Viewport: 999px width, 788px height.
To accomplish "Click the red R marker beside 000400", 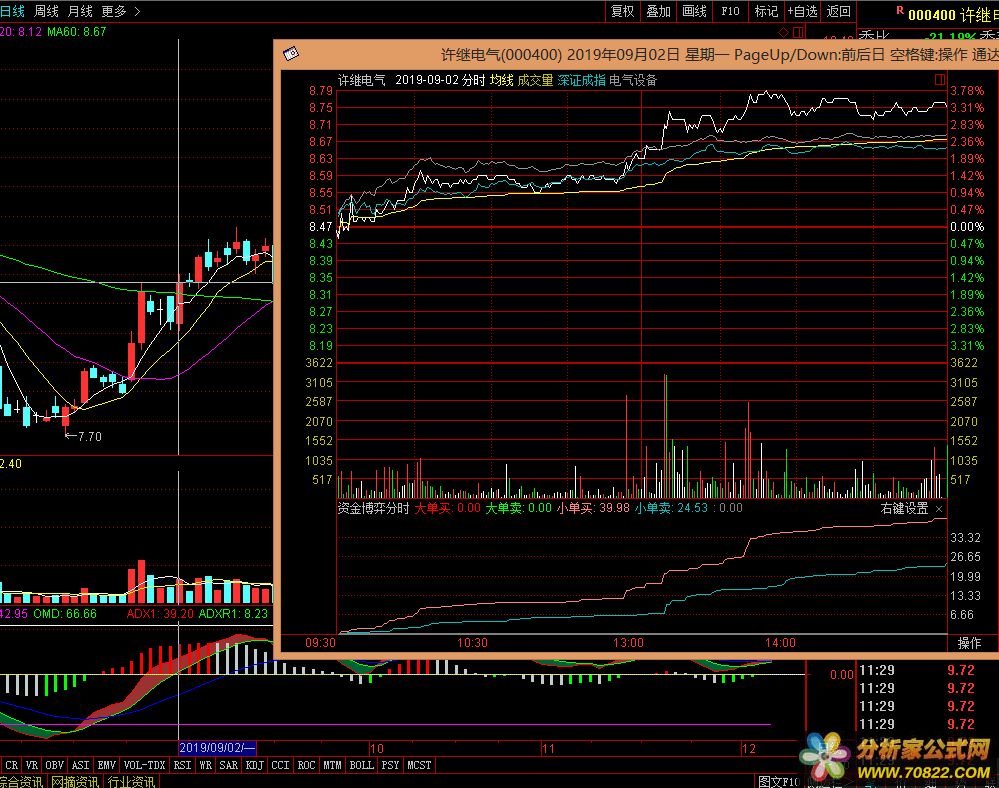I will (900, 10).
